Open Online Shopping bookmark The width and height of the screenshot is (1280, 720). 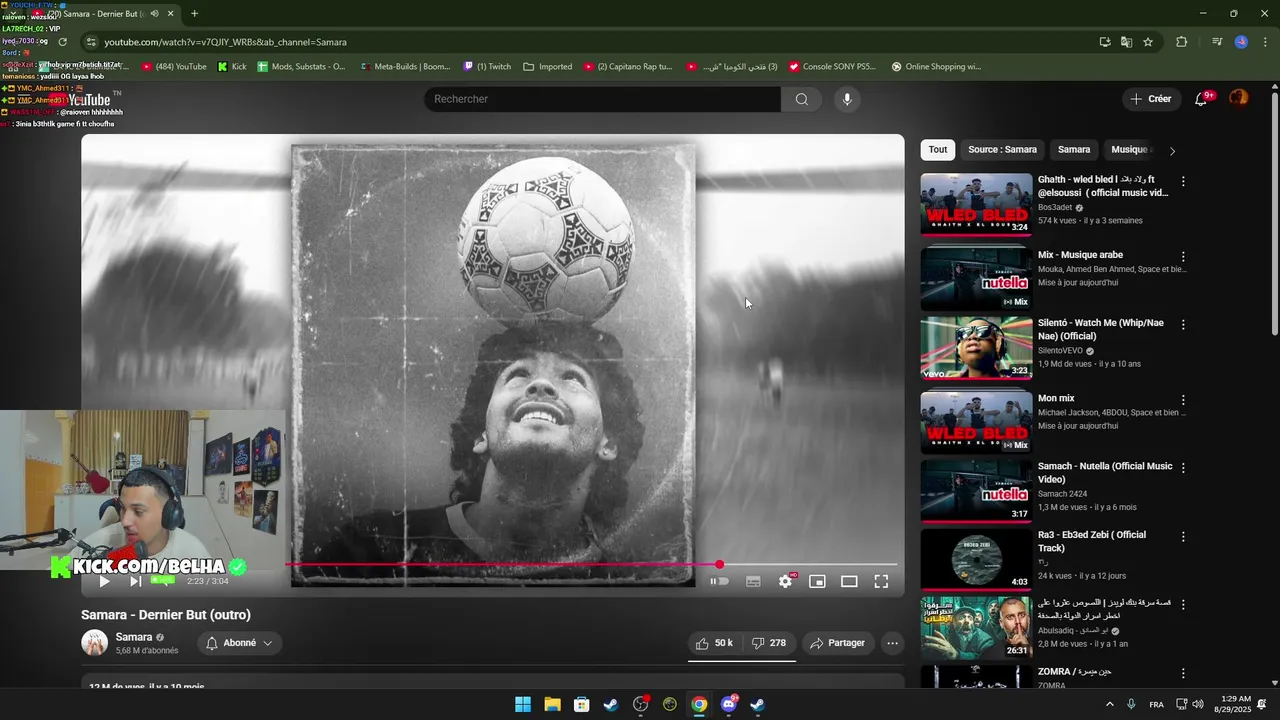coord(936,67)
